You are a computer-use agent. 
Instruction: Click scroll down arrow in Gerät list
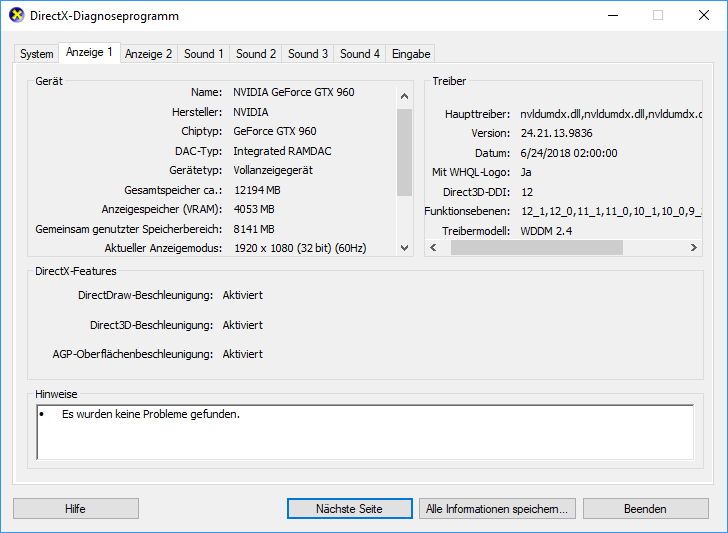click(x=404, y=248)
